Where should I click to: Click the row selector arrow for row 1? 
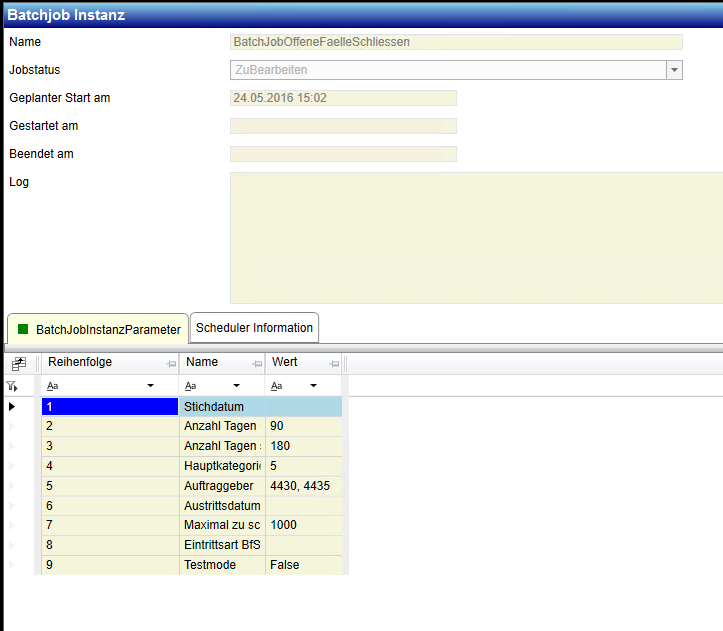pos(12,407)
